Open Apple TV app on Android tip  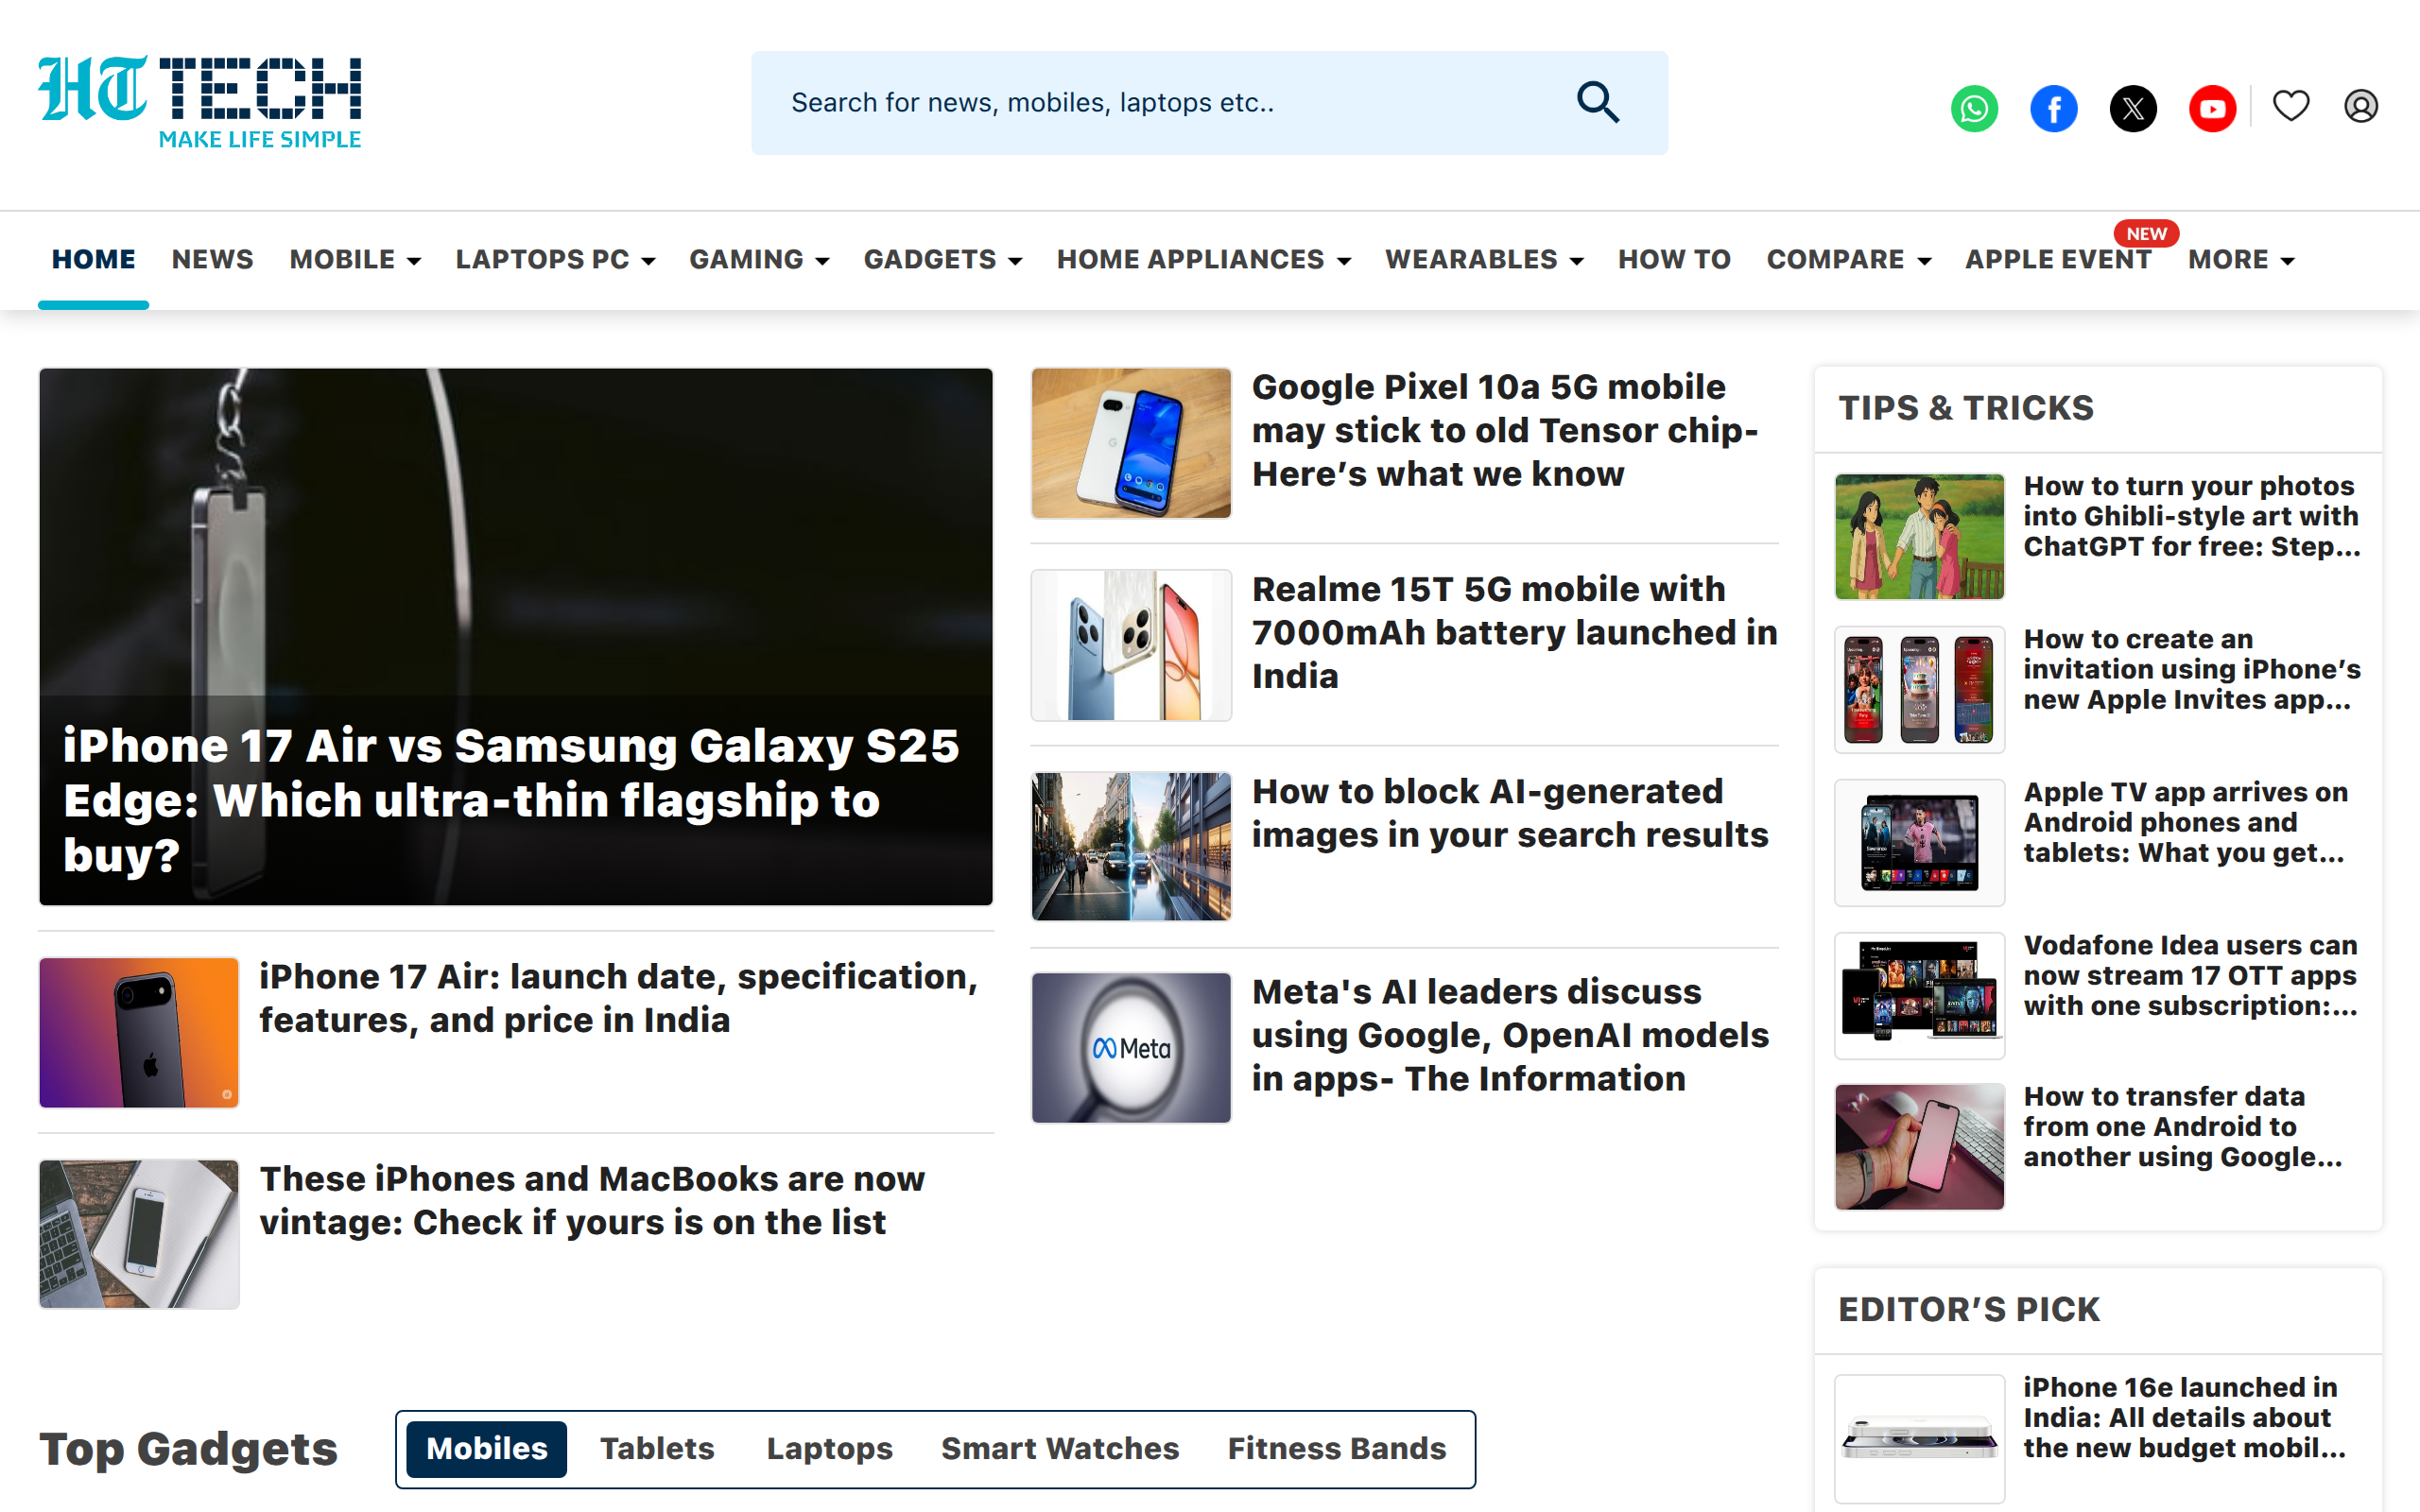tap(2186, 822)
